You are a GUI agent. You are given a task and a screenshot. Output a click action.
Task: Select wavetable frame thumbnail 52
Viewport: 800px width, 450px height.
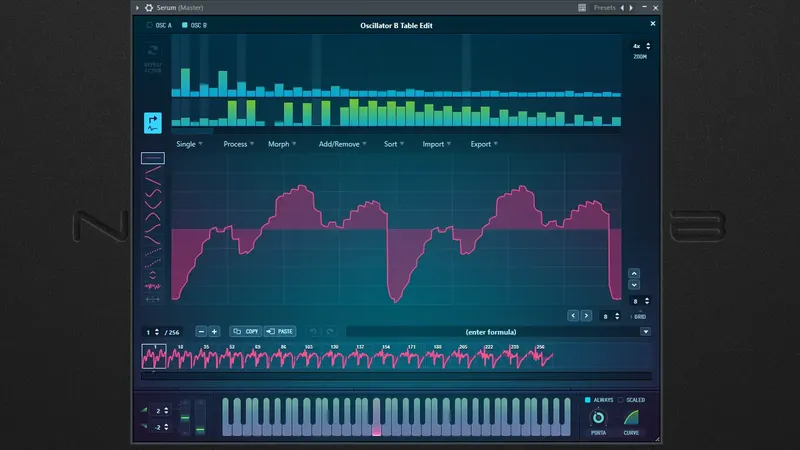click(x=232, y=356)
